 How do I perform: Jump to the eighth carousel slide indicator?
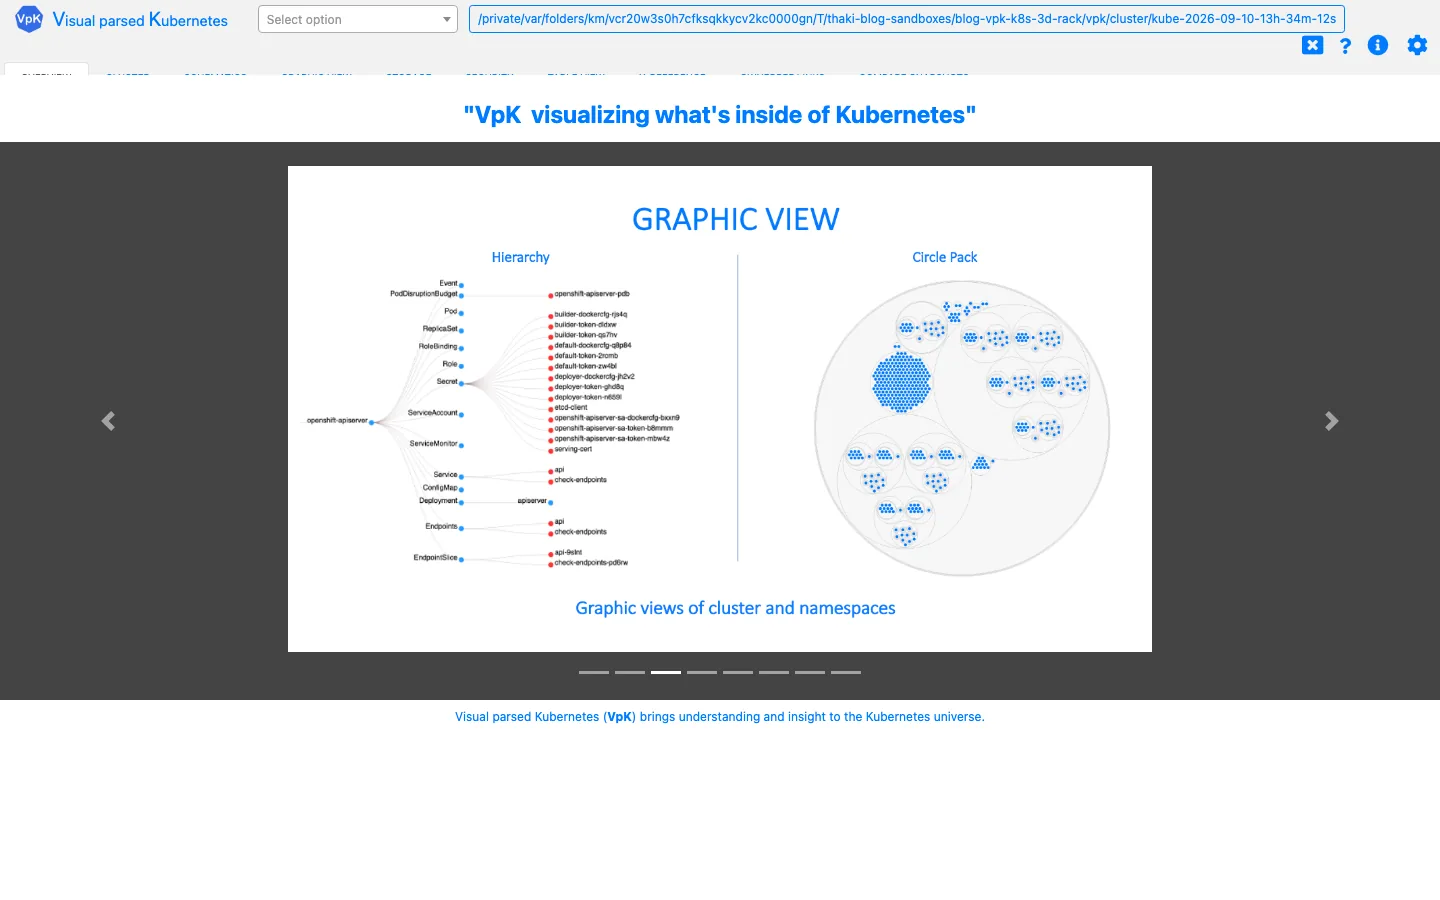pos(846,672)
